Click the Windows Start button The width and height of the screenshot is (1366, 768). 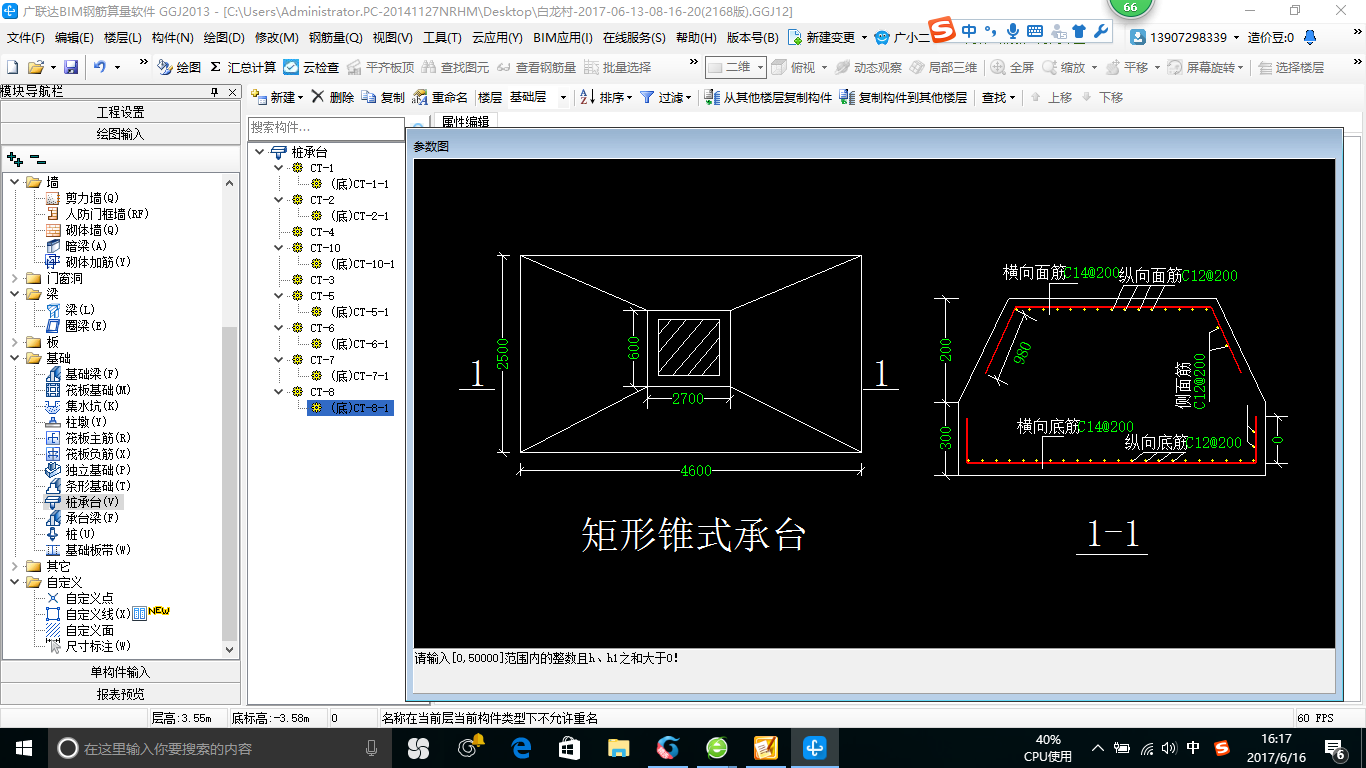[x=22, y=747]
